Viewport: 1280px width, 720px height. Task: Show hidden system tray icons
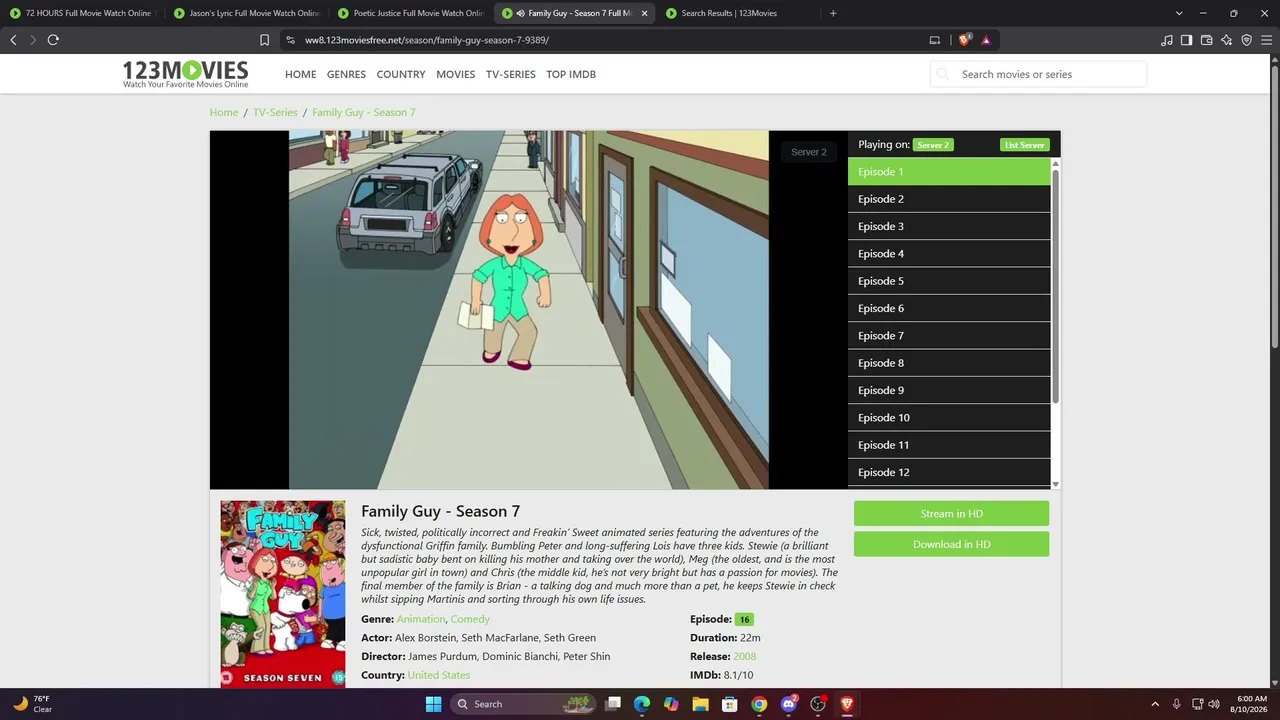(x=1155, y=704)
